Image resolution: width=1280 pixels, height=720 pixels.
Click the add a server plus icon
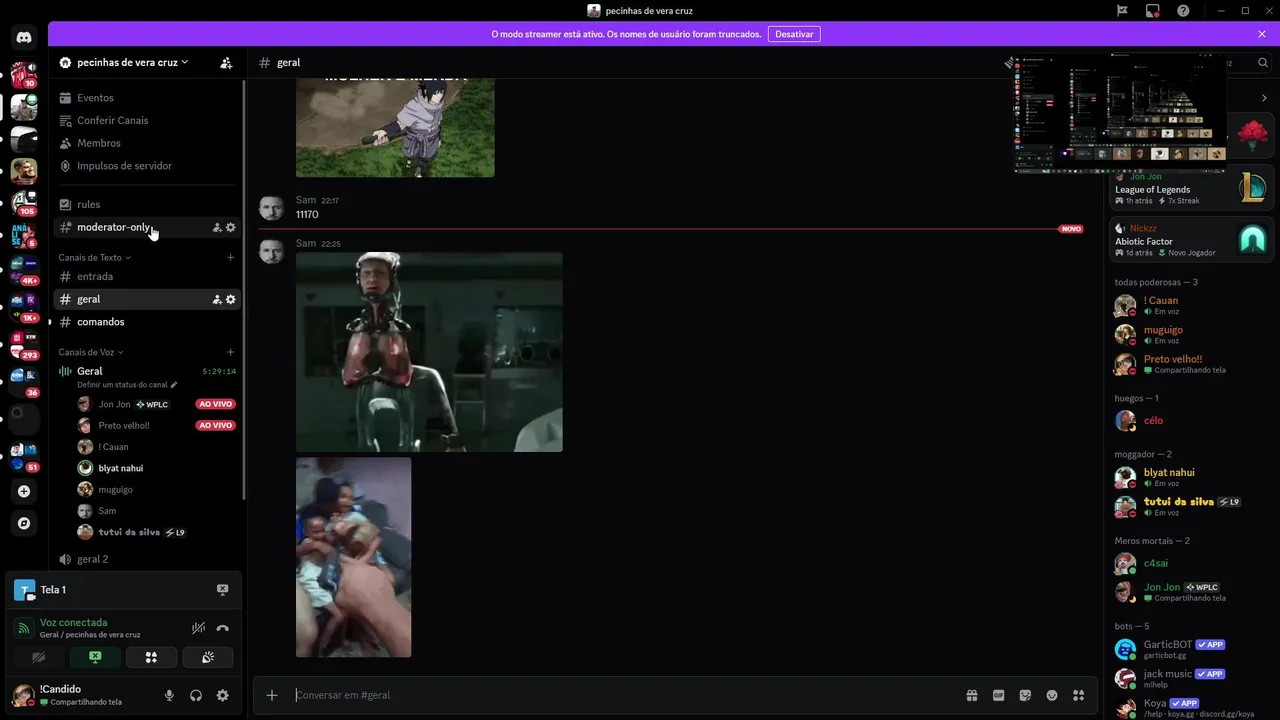click(x=24, y=491)
